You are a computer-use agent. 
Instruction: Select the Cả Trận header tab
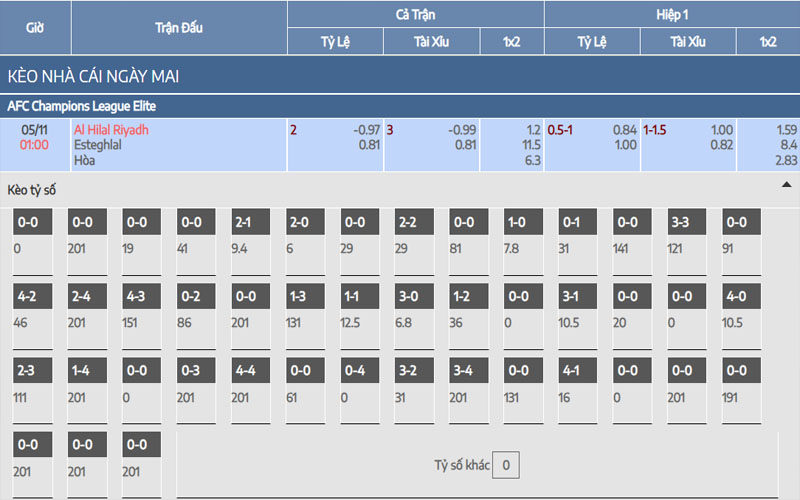tap(415, 14)
